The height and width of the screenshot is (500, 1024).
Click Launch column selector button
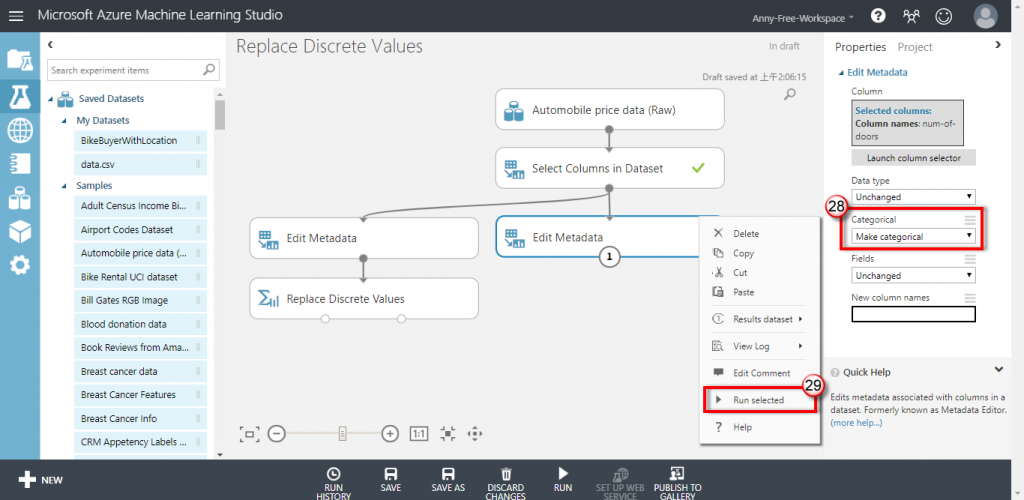(x=914, y=157)
